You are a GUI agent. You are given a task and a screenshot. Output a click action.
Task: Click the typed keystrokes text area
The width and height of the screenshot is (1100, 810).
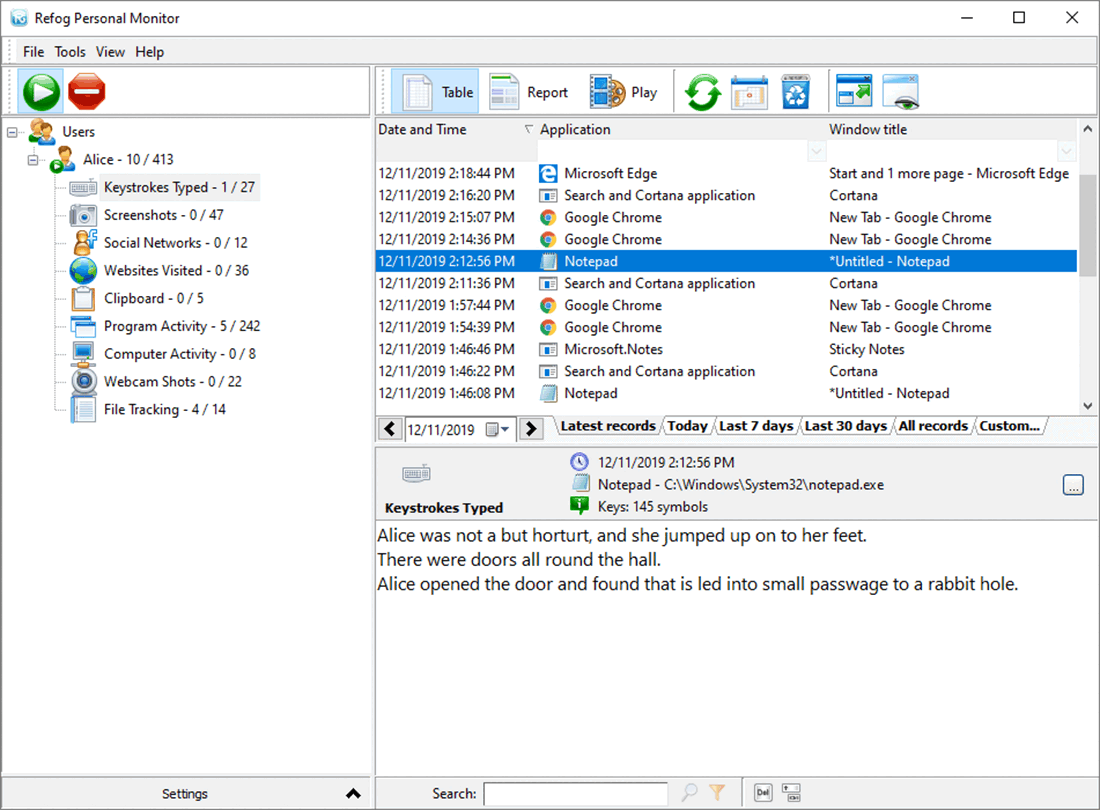pos(737,645)
